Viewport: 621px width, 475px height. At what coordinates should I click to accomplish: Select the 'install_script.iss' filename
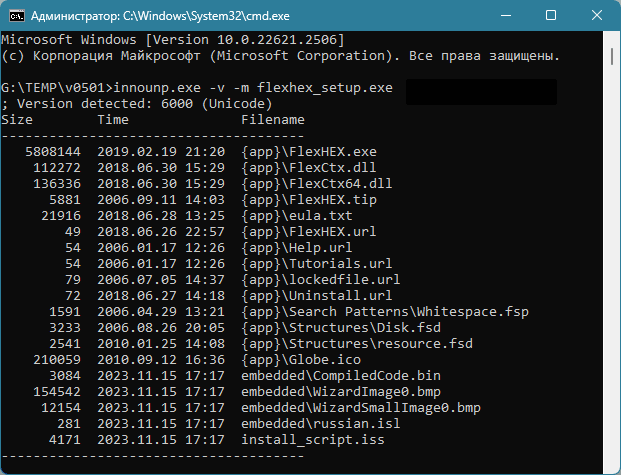313,440
